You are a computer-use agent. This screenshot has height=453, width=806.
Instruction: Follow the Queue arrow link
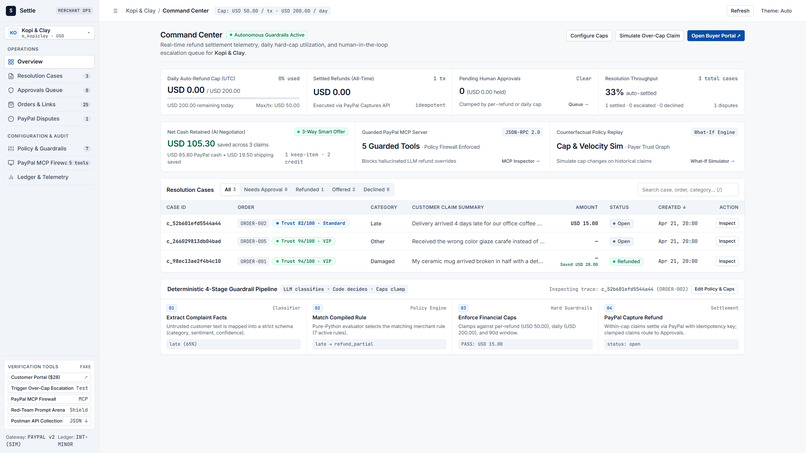tap(578, 104)
